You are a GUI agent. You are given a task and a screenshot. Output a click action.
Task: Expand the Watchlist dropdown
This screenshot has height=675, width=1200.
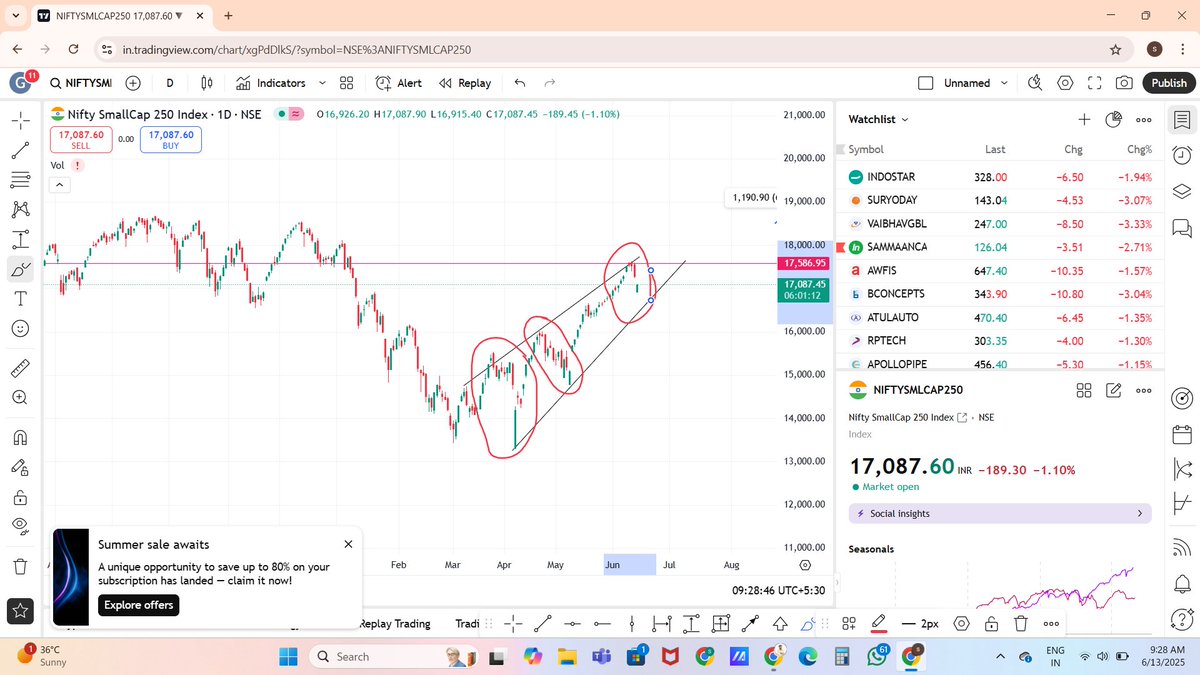[877, 119]
